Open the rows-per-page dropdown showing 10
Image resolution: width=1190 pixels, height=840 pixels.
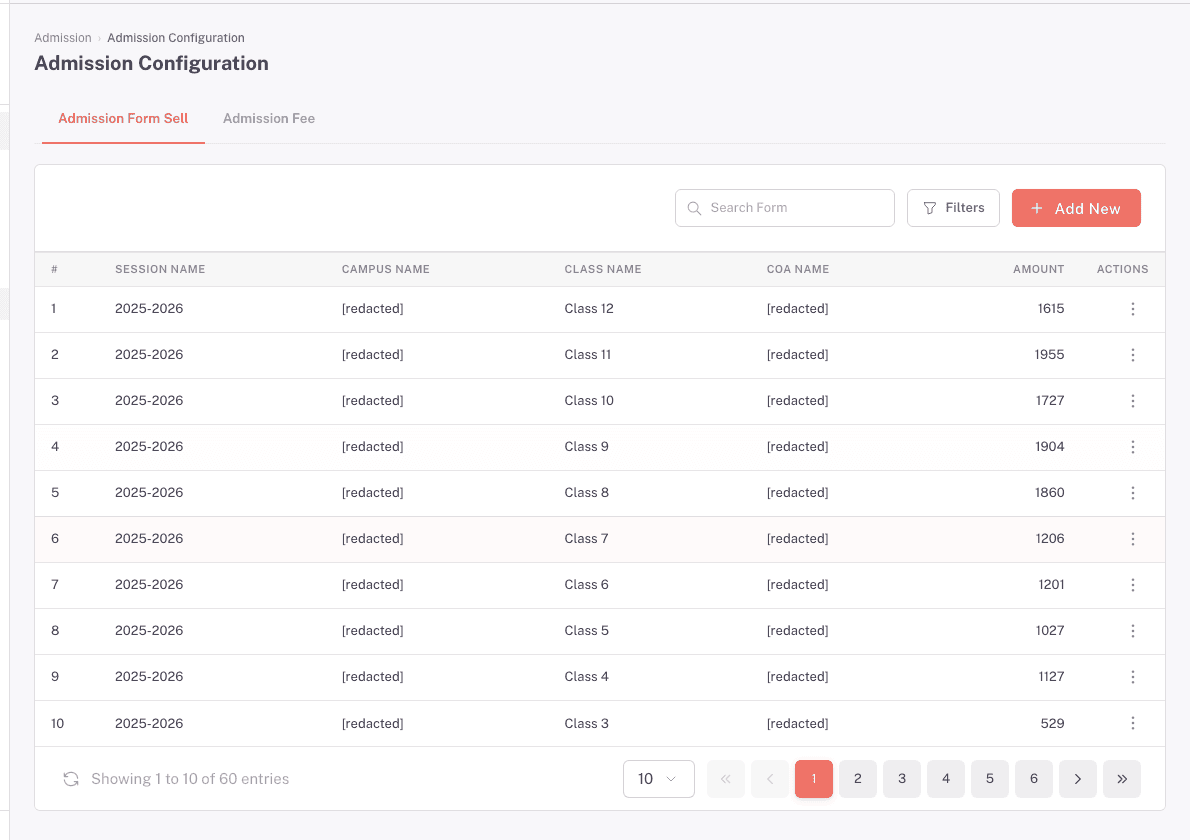tap(659, 779)
